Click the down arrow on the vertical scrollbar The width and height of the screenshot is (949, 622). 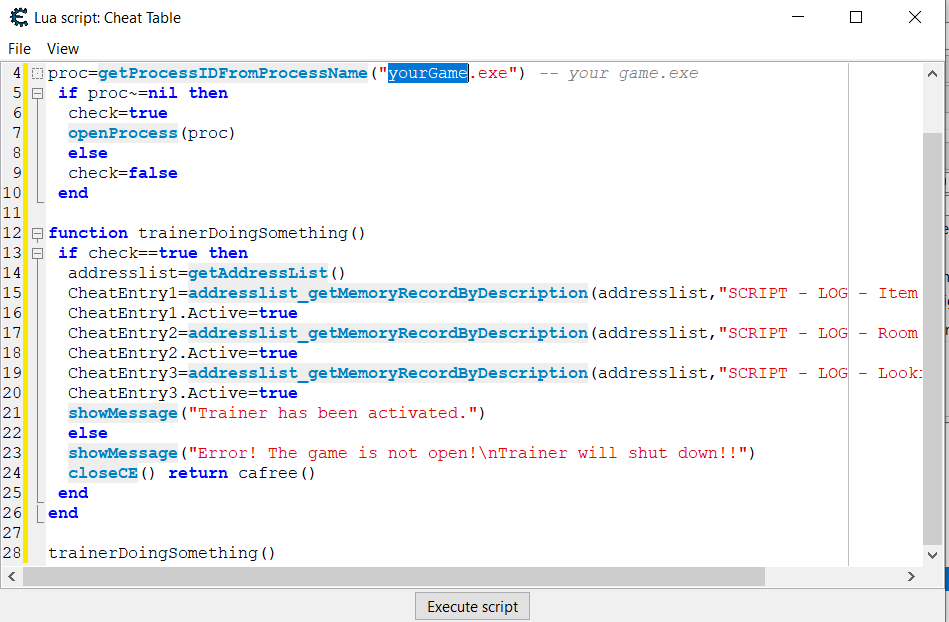pos(933,555)
